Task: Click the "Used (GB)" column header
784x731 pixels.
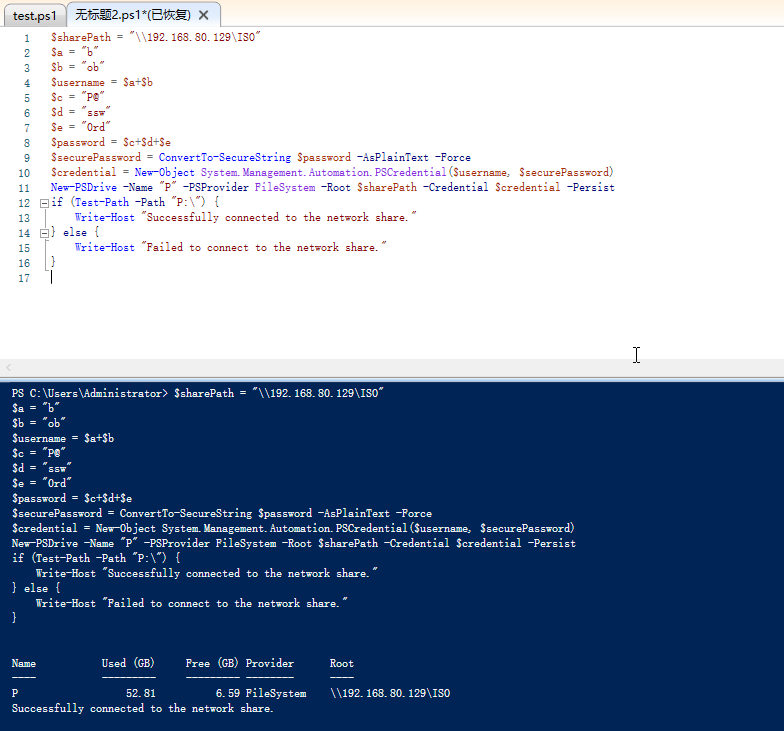Action: (128, 663)
